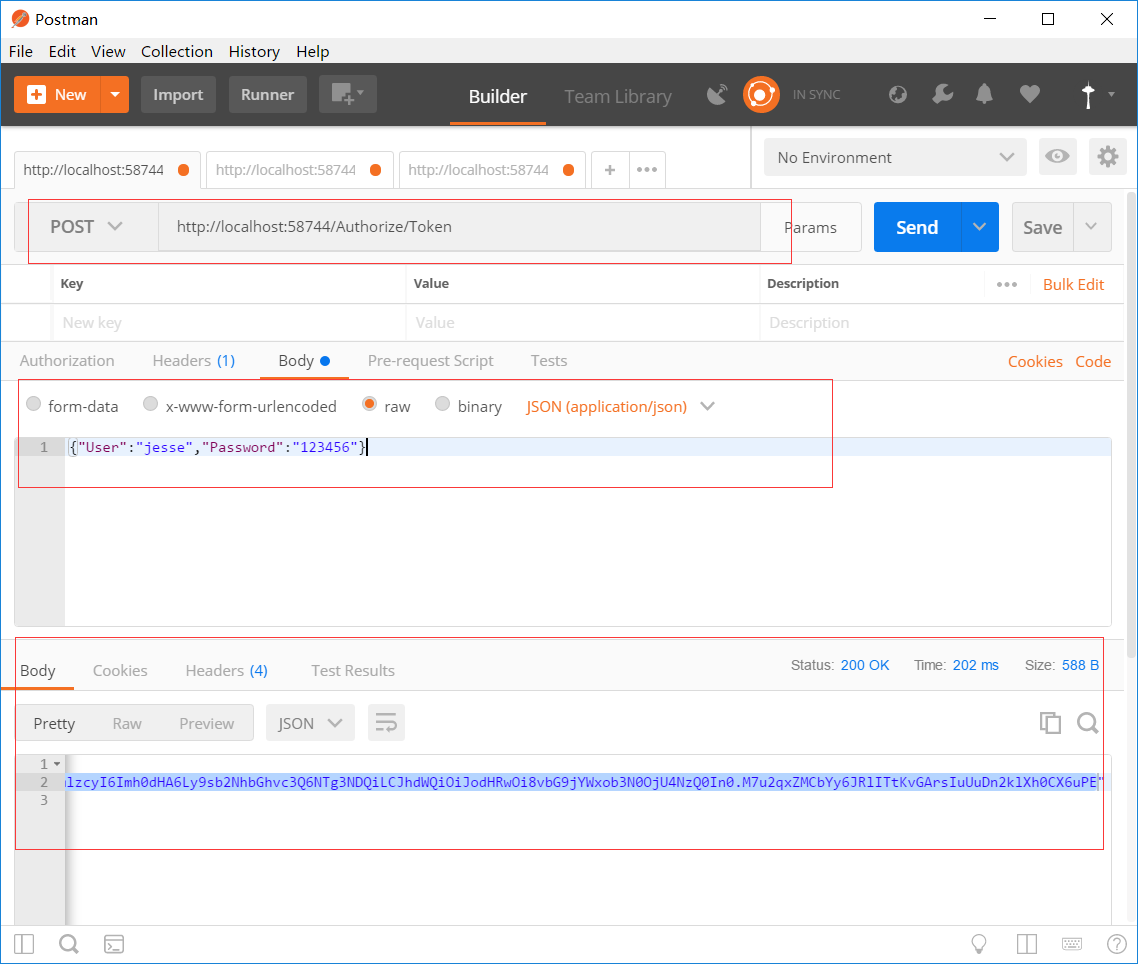
Task: Click the blue Send button
Action: (x=917, y=226)
